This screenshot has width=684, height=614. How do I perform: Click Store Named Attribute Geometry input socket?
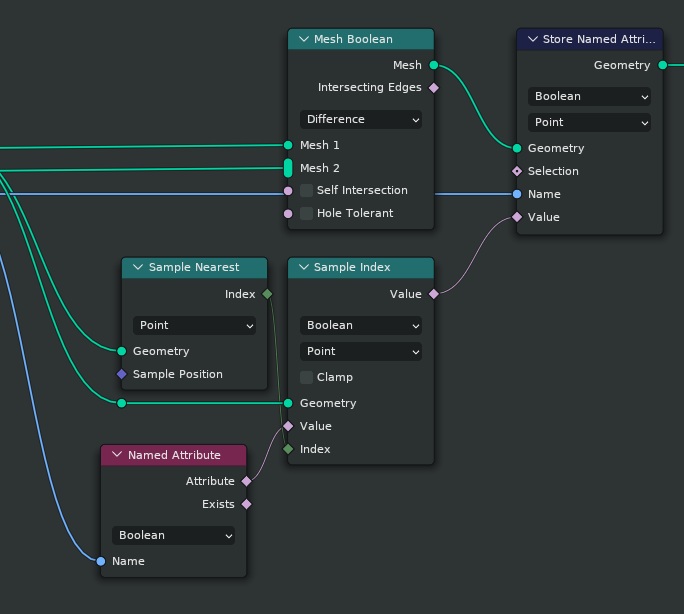517,149
